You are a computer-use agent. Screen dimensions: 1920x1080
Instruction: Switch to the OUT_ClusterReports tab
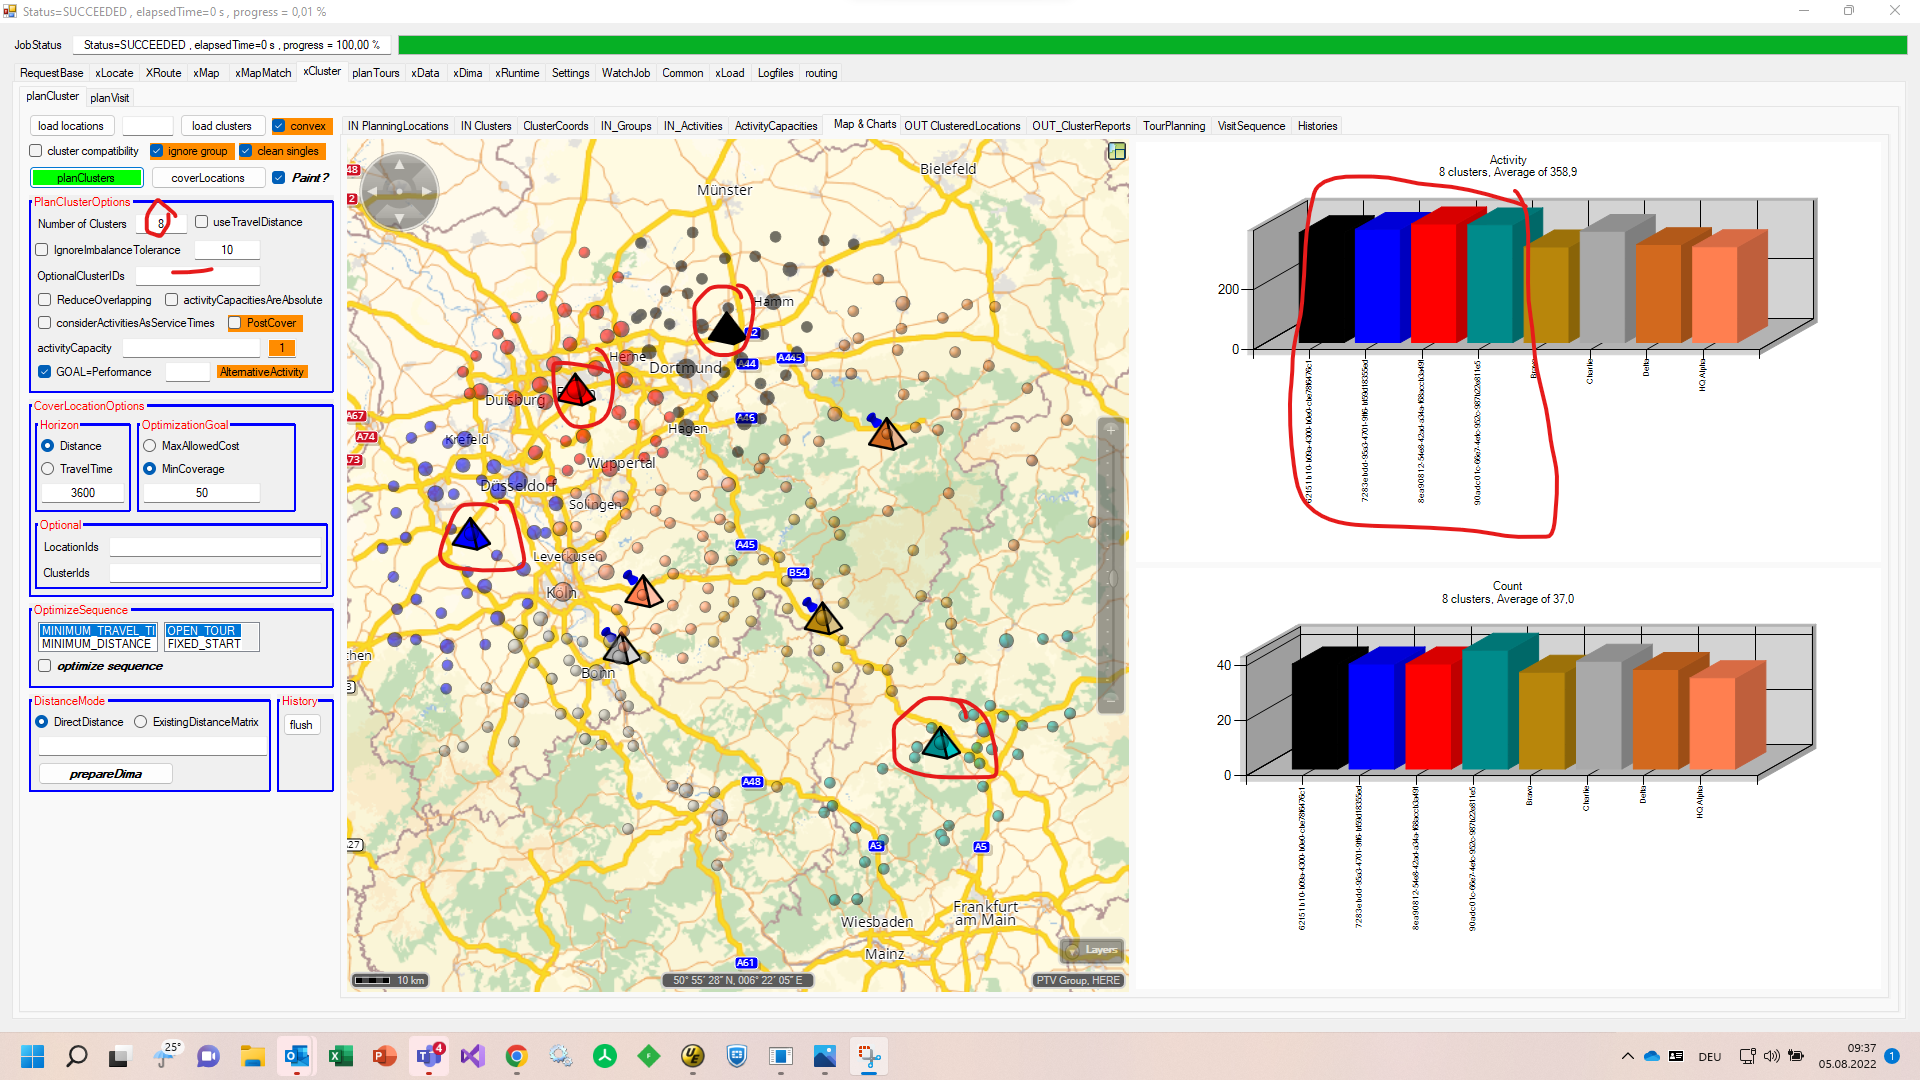point(1080,126)
